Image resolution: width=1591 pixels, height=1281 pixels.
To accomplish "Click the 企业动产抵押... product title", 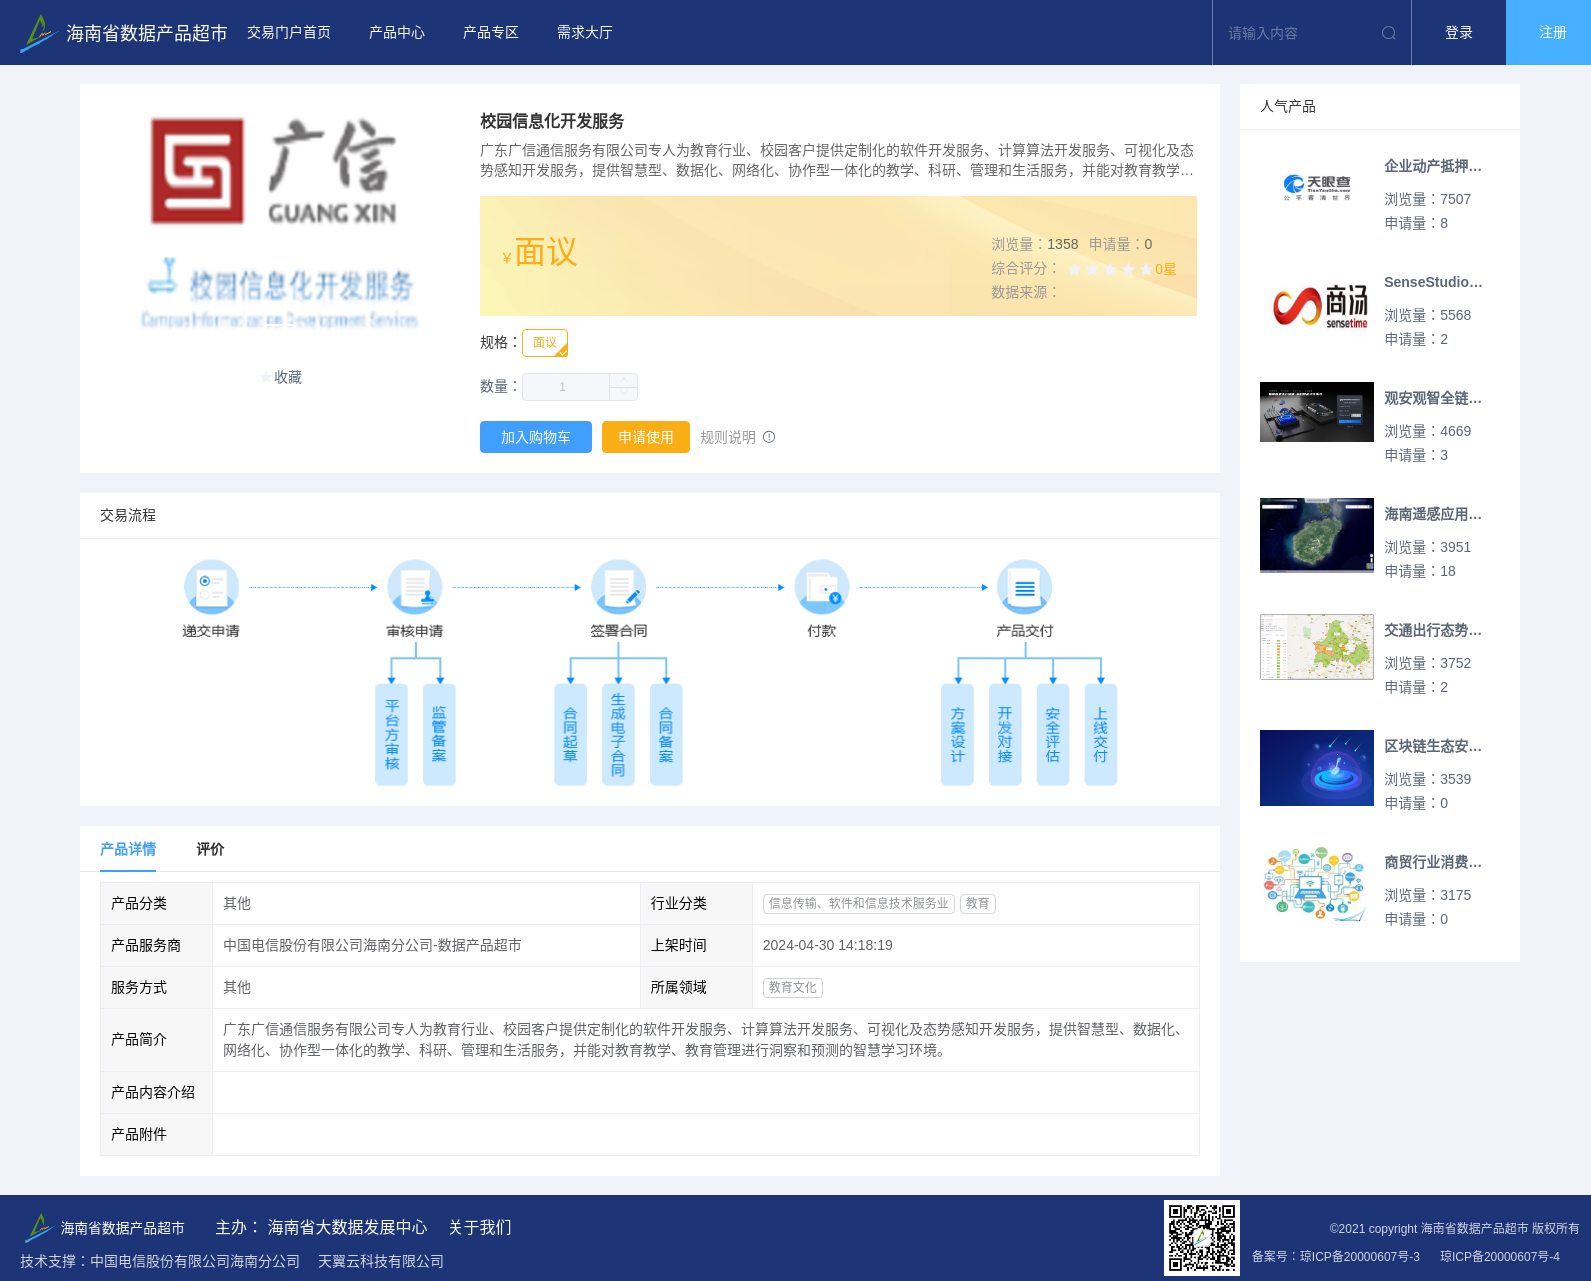I will pyautogui.click(x=1433, y=166).
